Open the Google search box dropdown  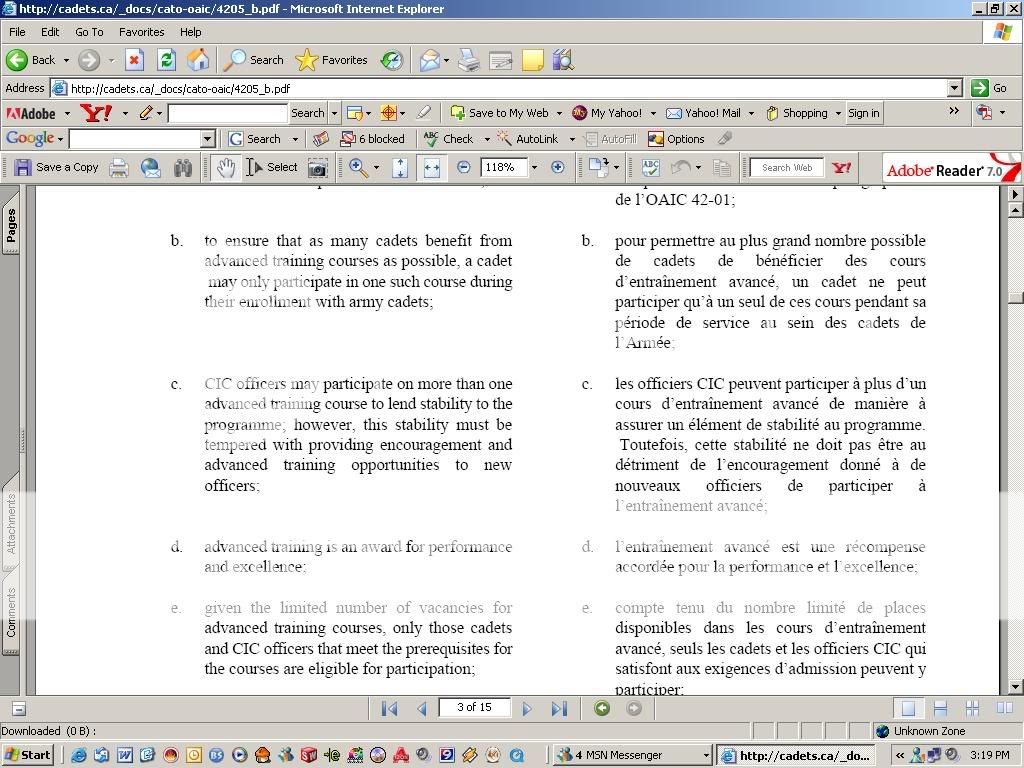207,139
